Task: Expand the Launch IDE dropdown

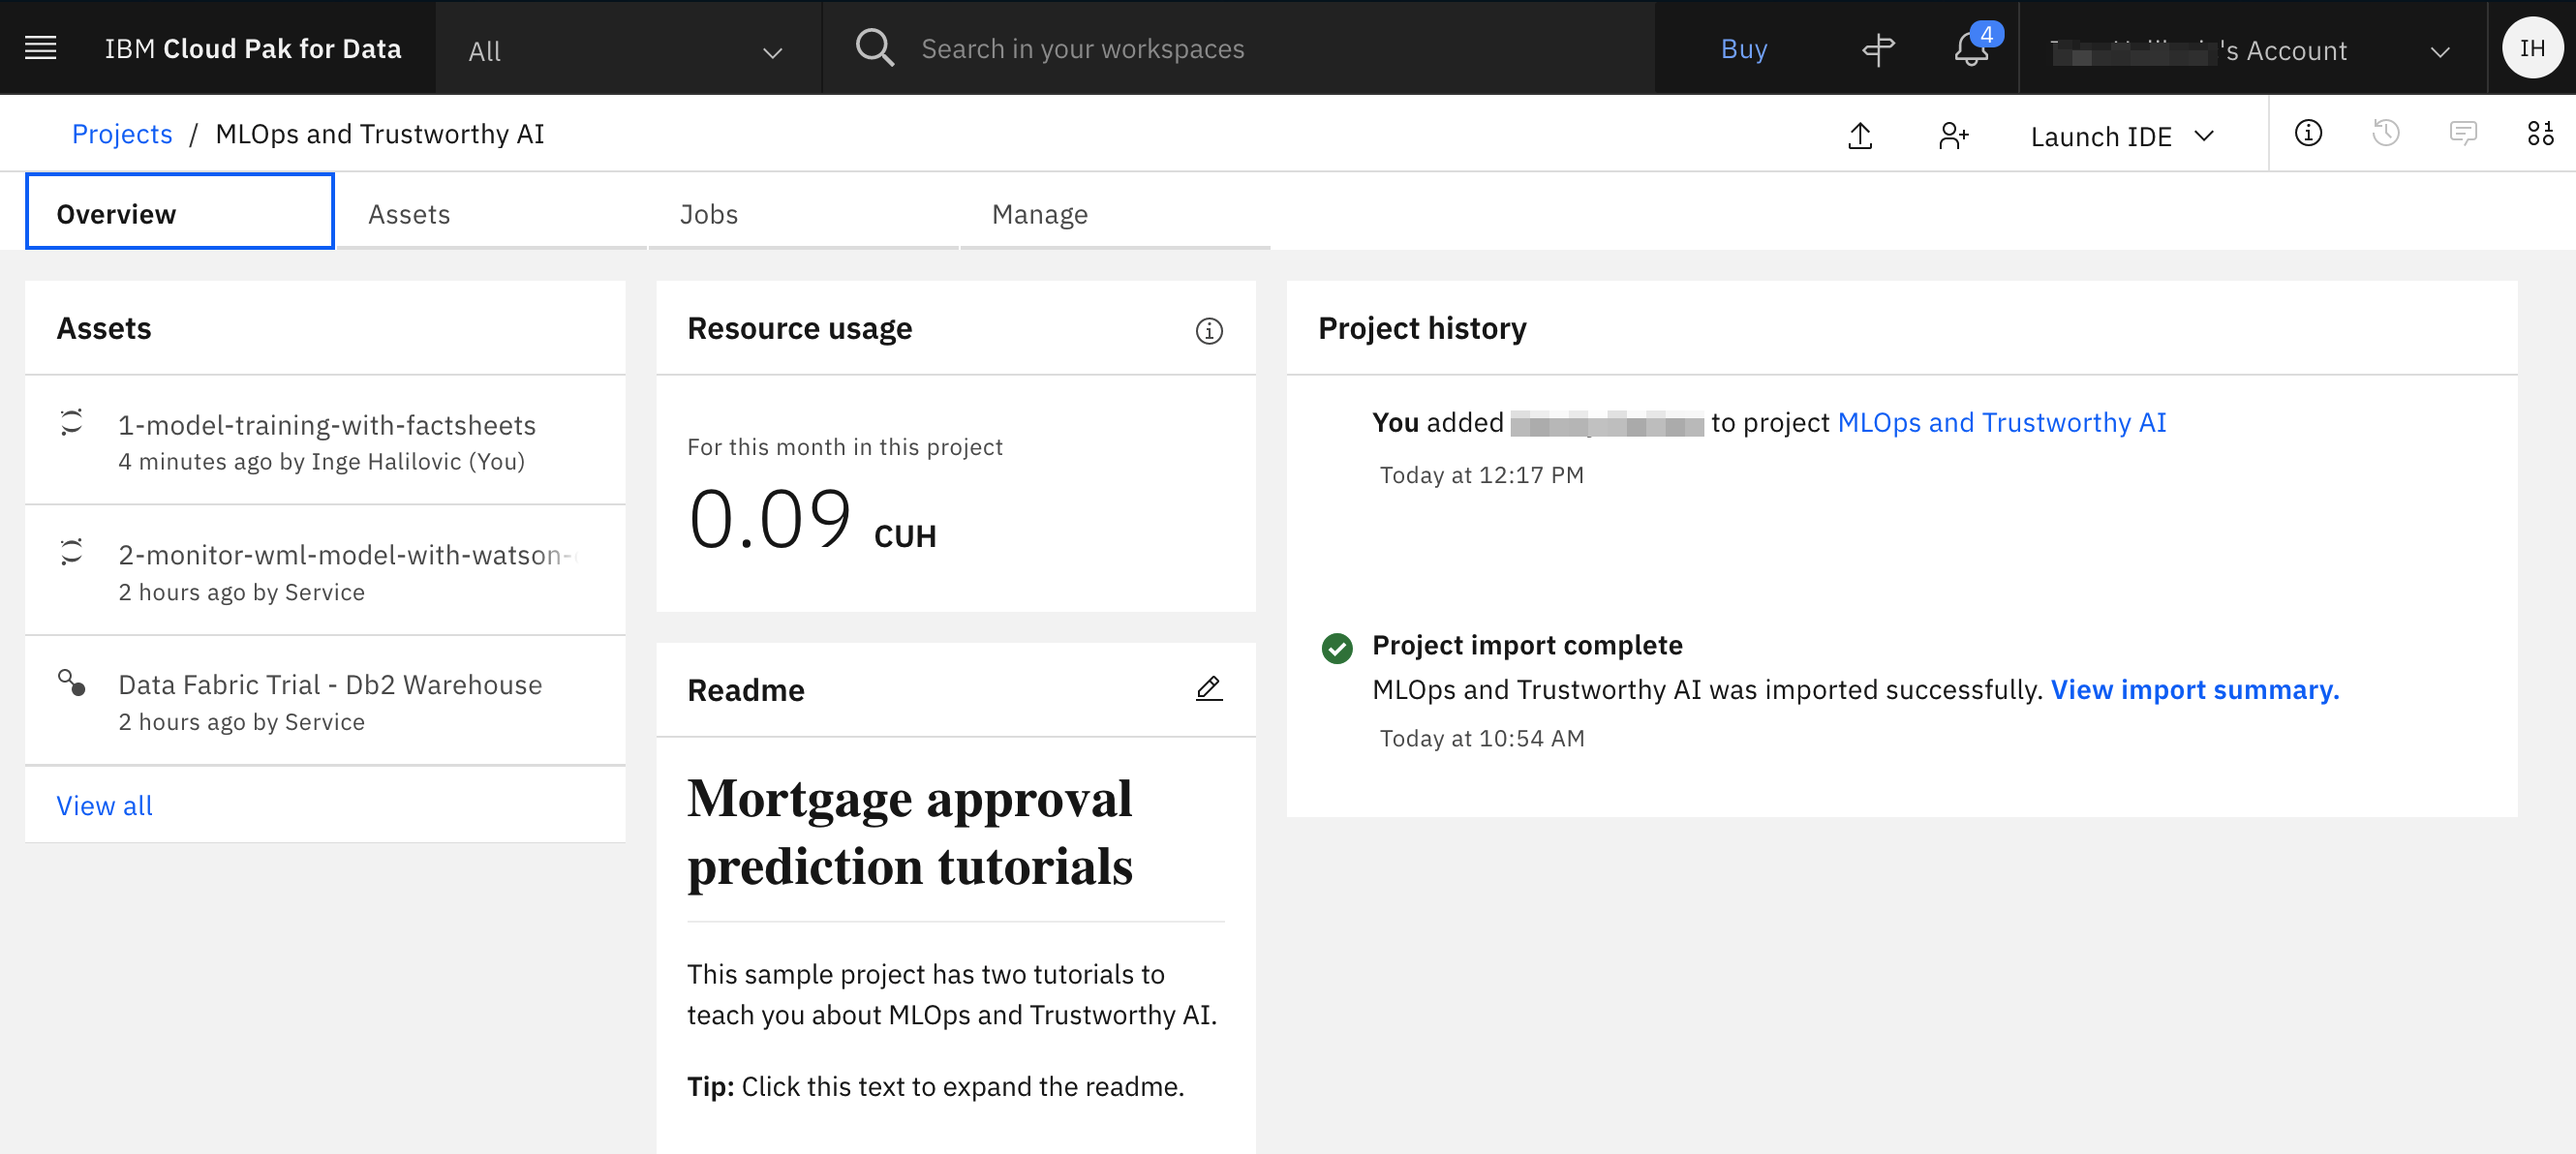Action: (2121, 136)
